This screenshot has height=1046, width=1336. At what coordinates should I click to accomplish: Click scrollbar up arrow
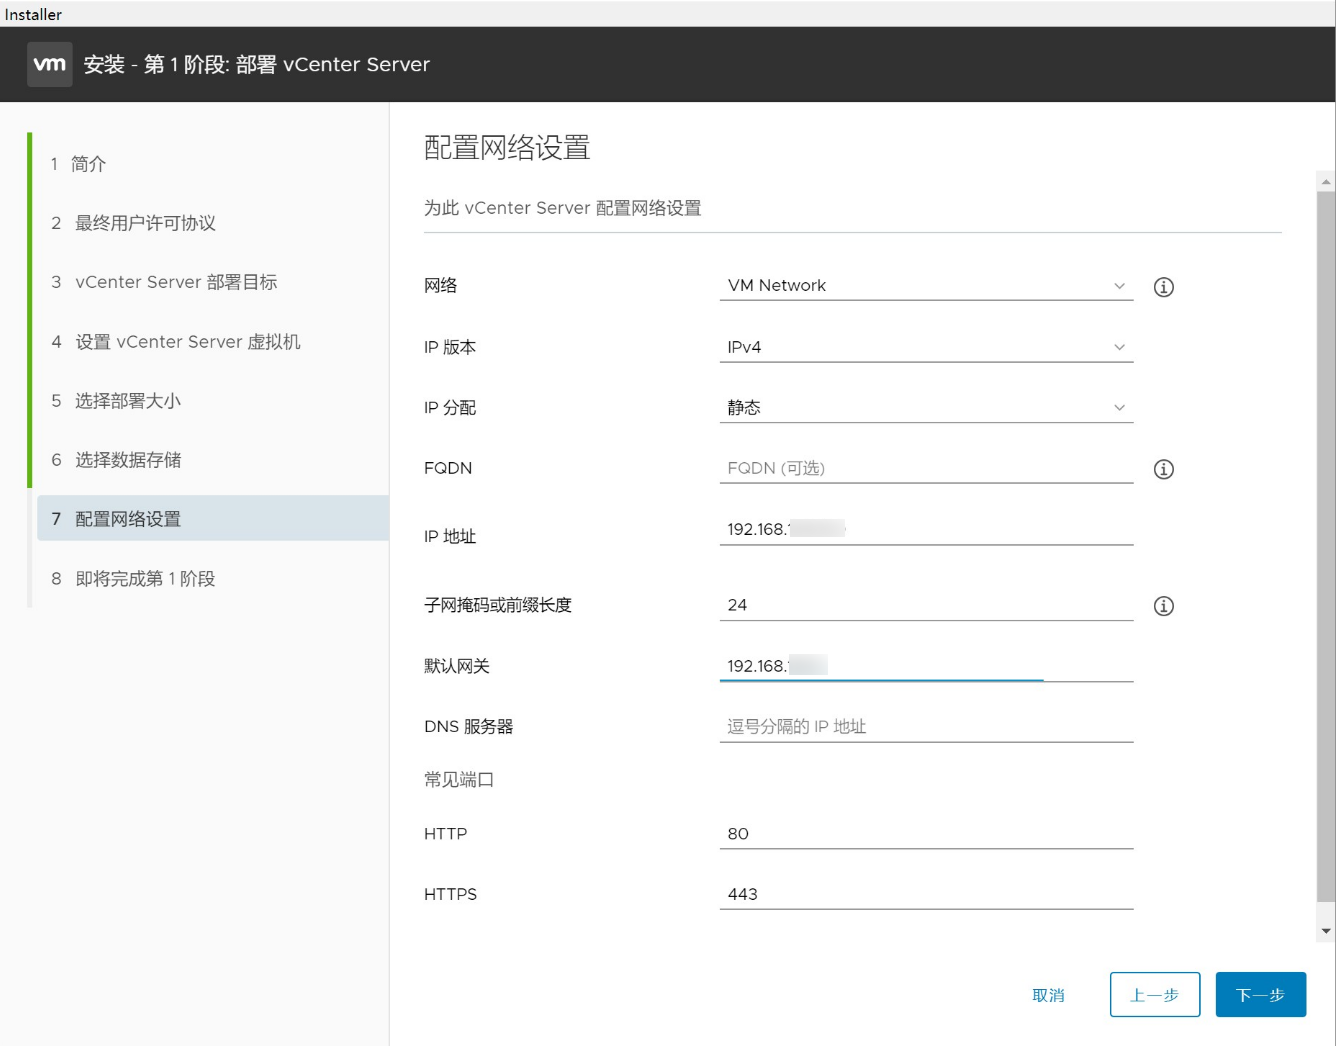click(x=1326, y=182)
